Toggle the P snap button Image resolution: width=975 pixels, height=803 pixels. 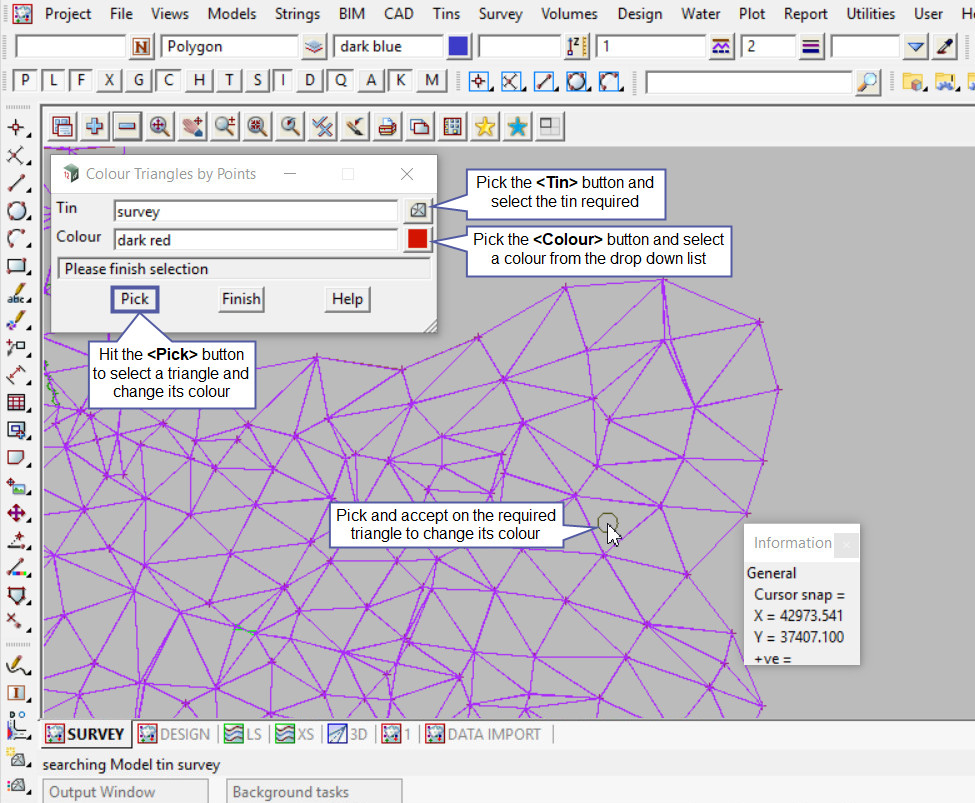25,81
